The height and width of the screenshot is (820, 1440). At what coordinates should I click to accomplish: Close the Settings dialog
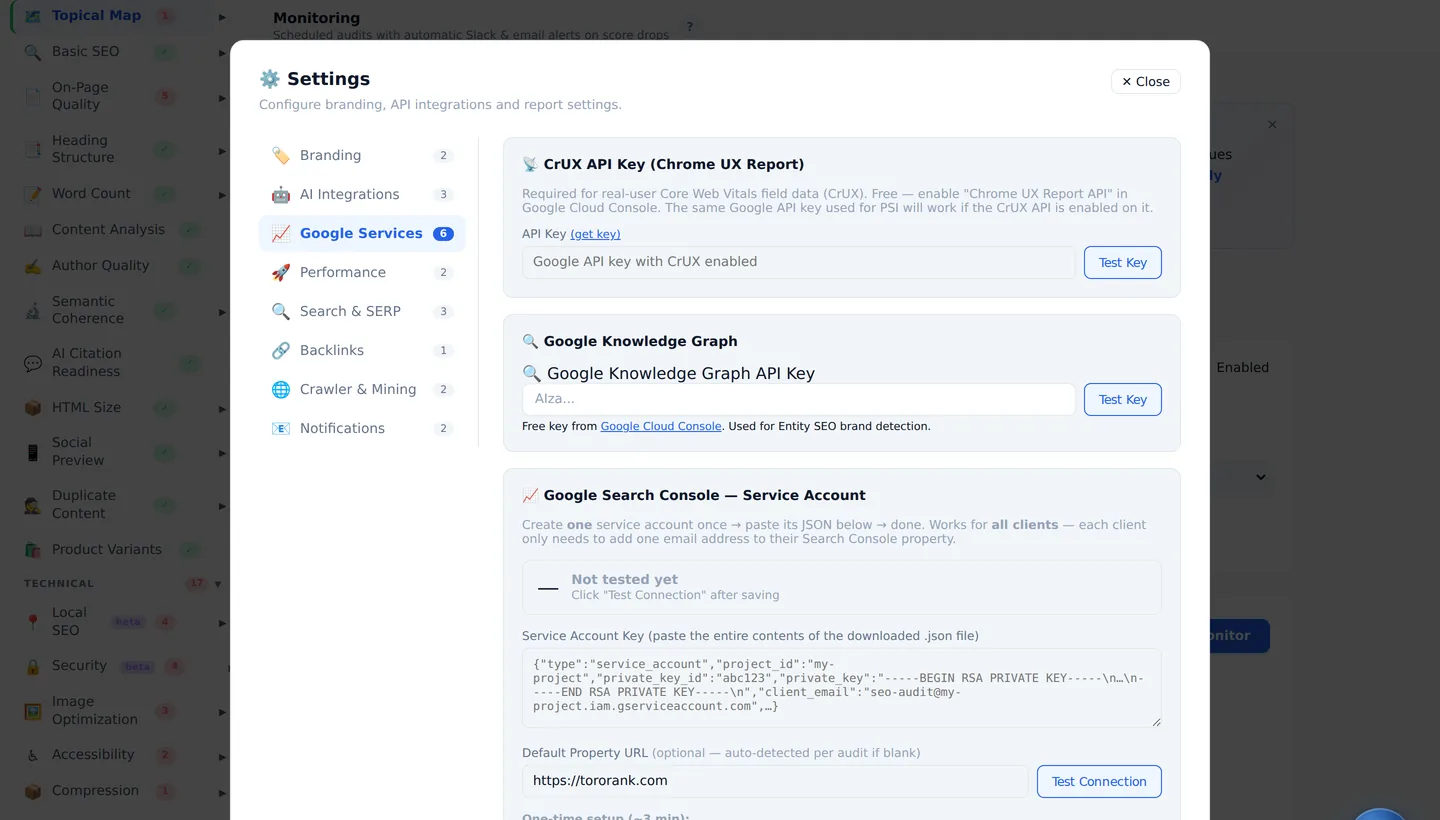coord(1145,82)
